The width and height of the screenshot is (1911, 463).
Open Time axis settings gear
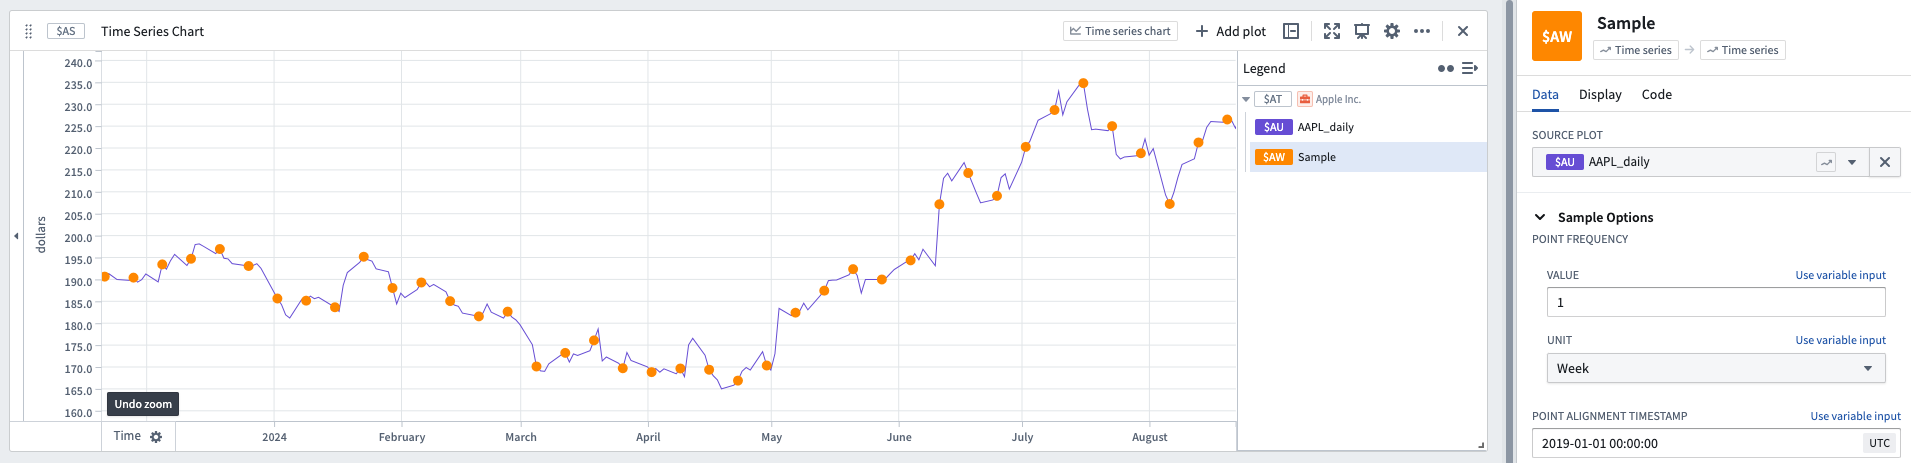tap(156, 437)
